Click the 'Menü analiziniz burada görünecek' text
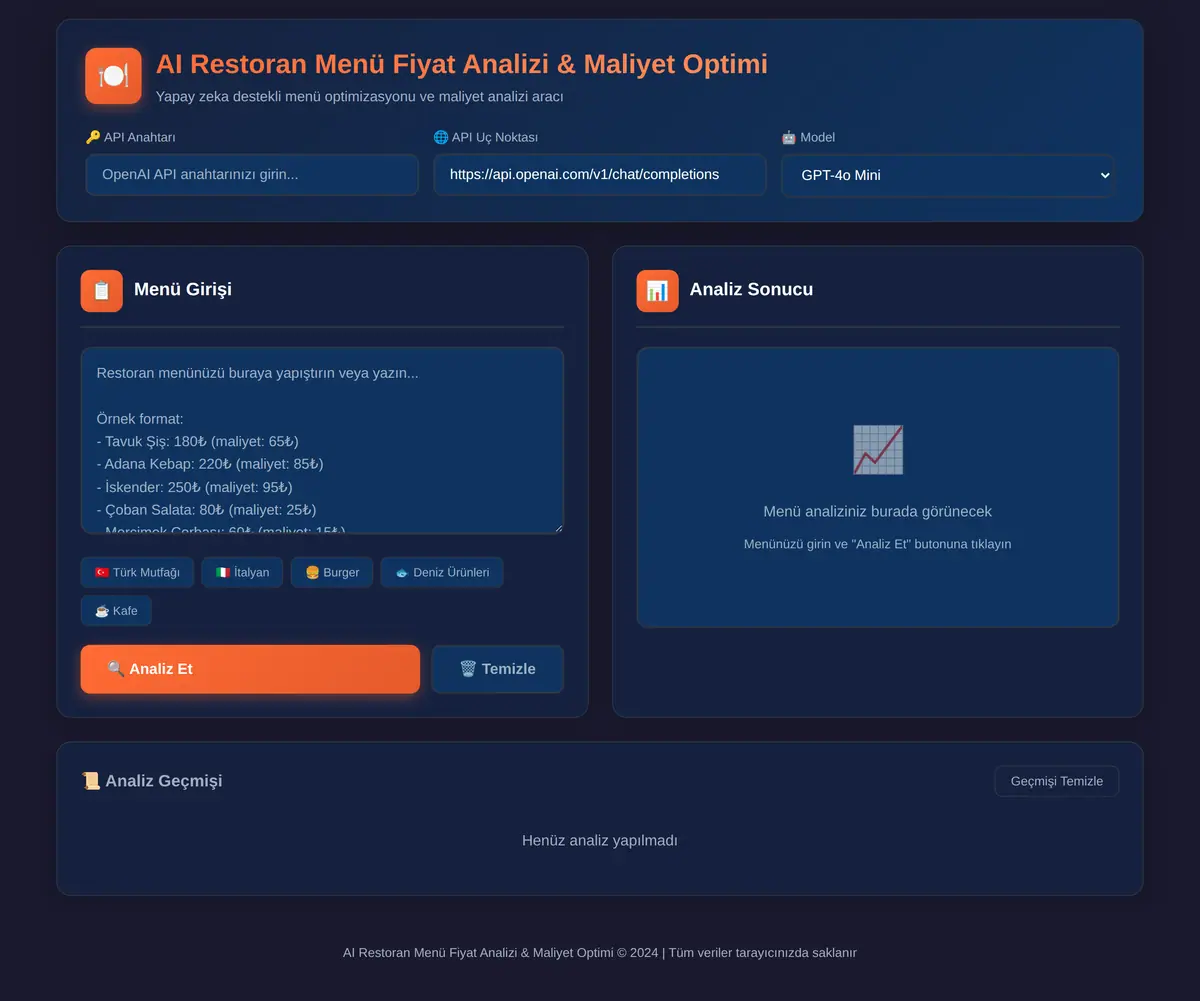Viewport: 1200px width, 1001px height. coord(878,512)
